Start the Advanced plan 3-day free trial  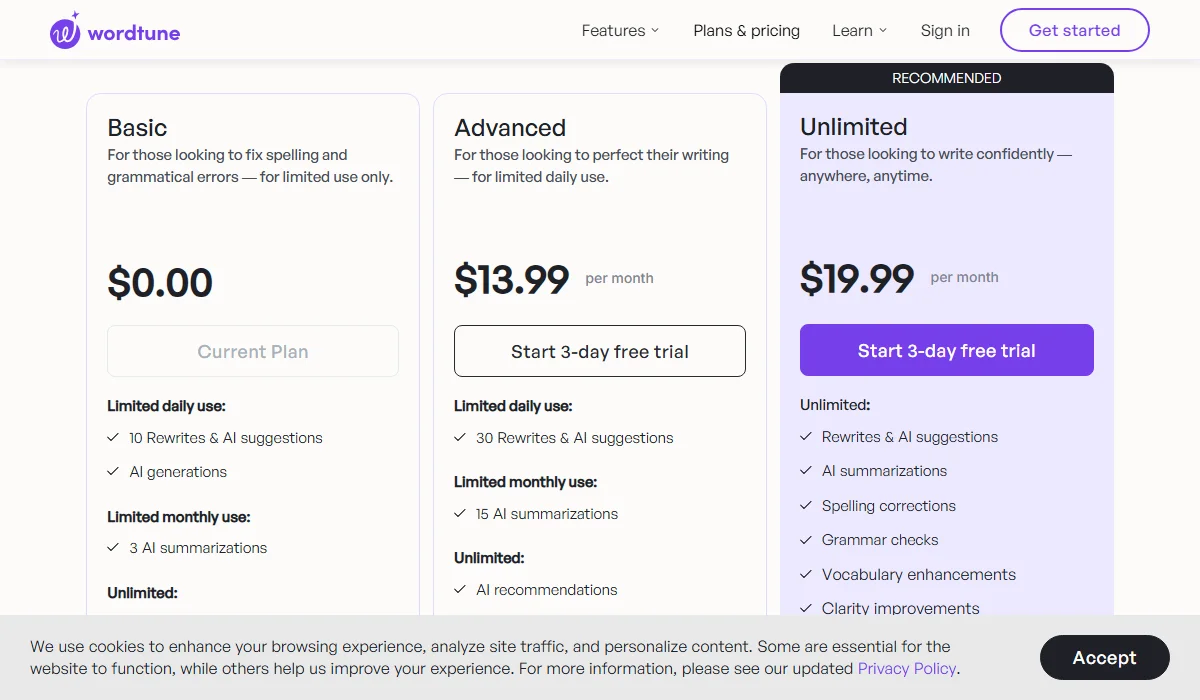tap(599, 351)
